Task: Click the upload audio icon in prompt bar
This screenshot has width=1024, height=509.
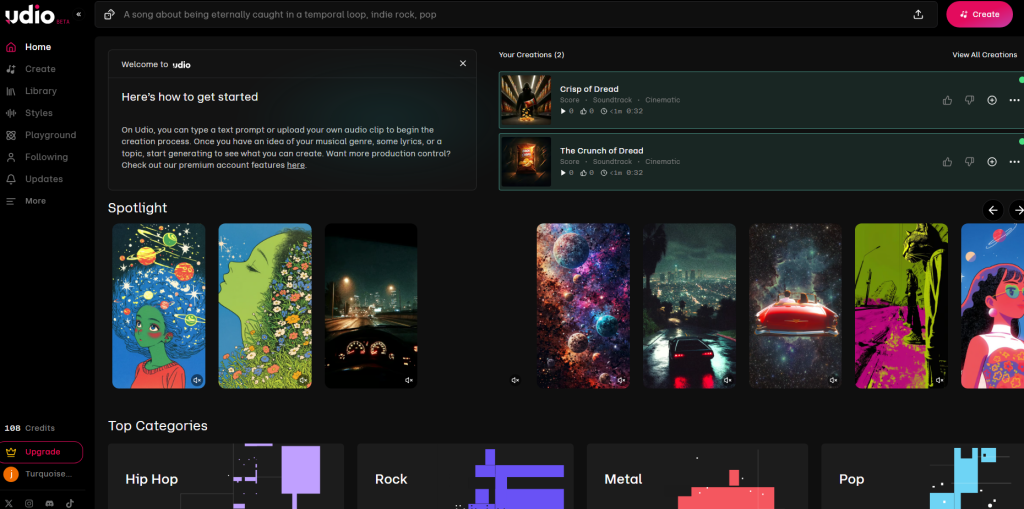Action: 918,15
